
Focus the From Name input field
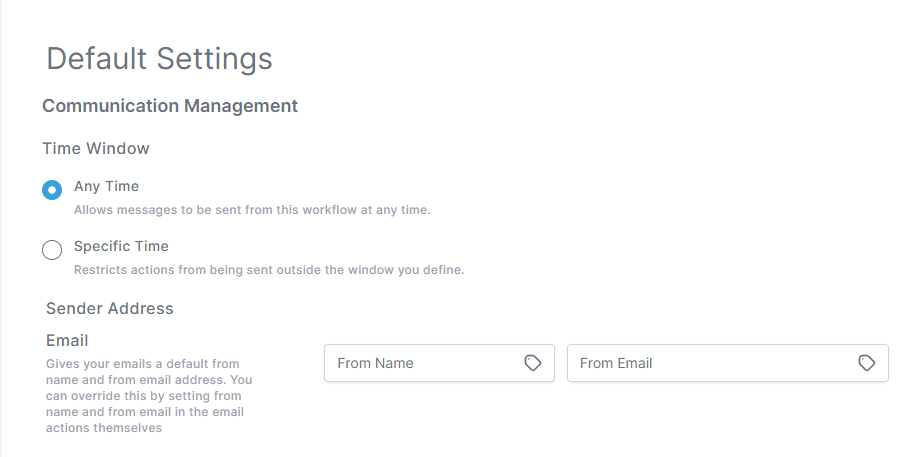click(439, 363)
